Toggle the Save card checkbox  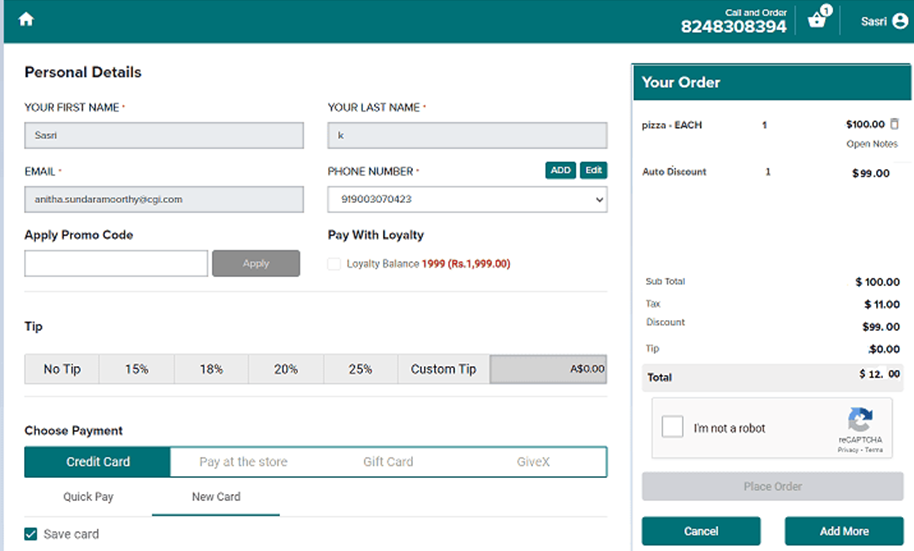[31, 534]
